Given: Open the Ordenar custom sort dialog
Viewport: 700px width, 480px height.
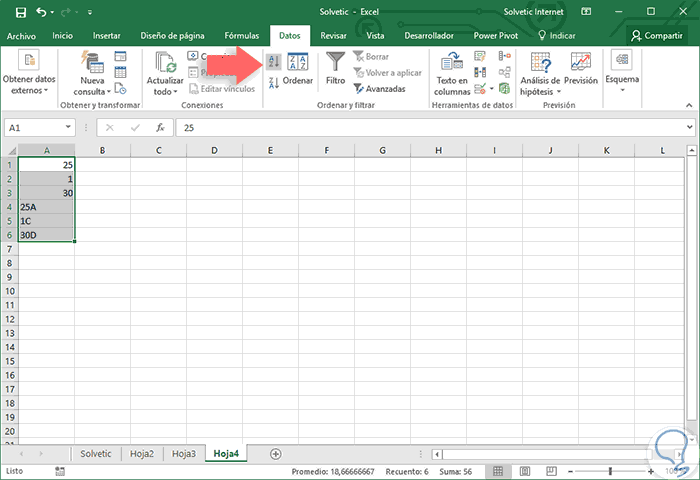Looking at the screenshot, I should click(x=298, y=68).
